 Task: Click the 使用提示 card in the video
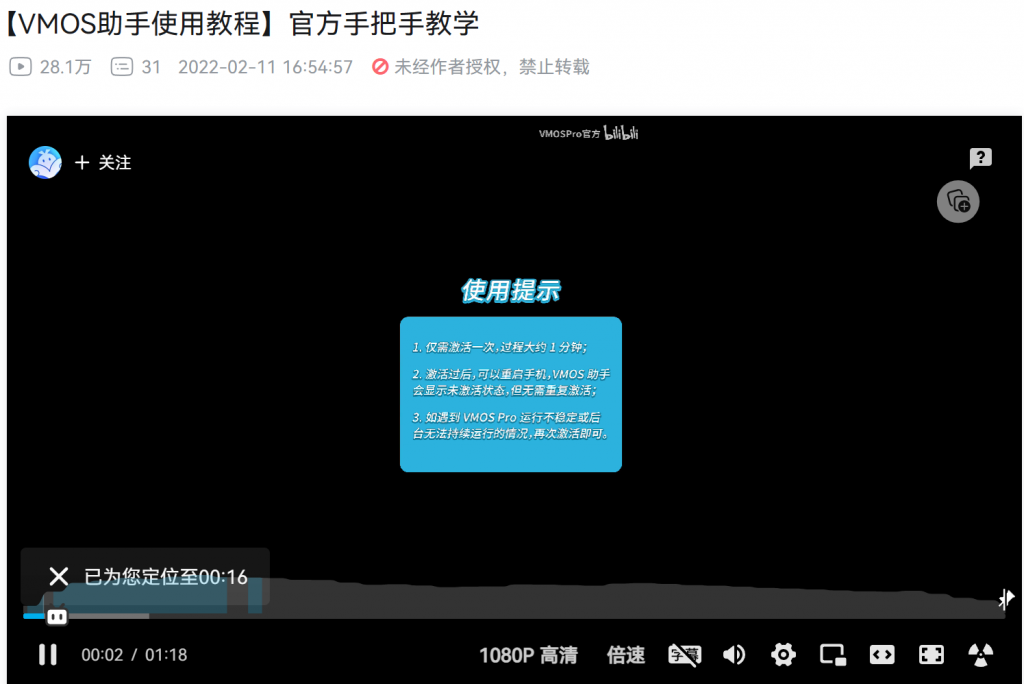point(511,393)
